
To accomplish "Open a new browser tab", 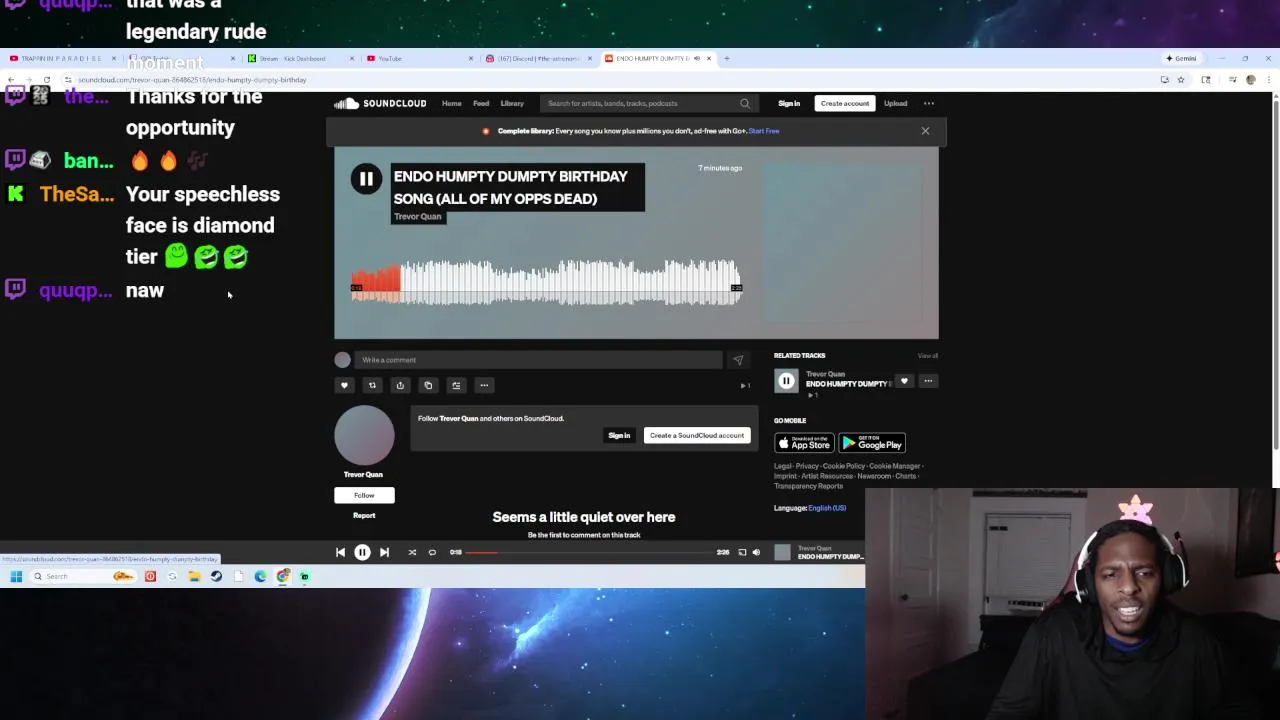I will click(x=727, y=58).
